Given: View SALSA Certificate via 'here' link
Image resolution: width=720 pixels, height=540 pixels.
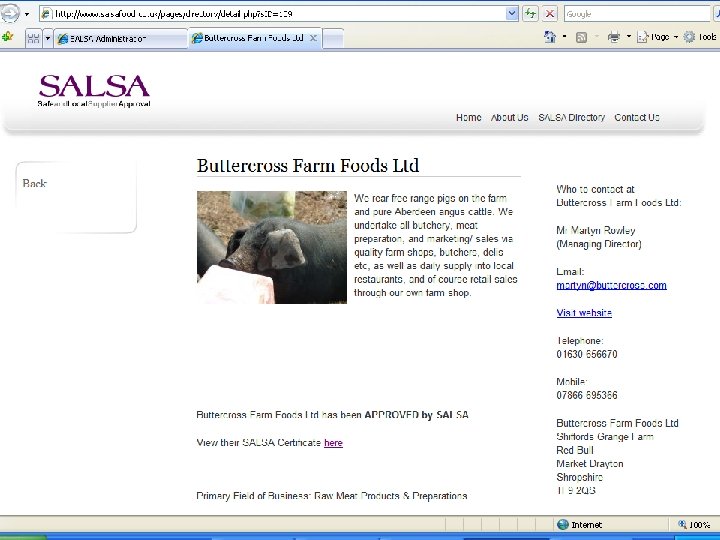Looking at the screenshot, I should point(333,443).
